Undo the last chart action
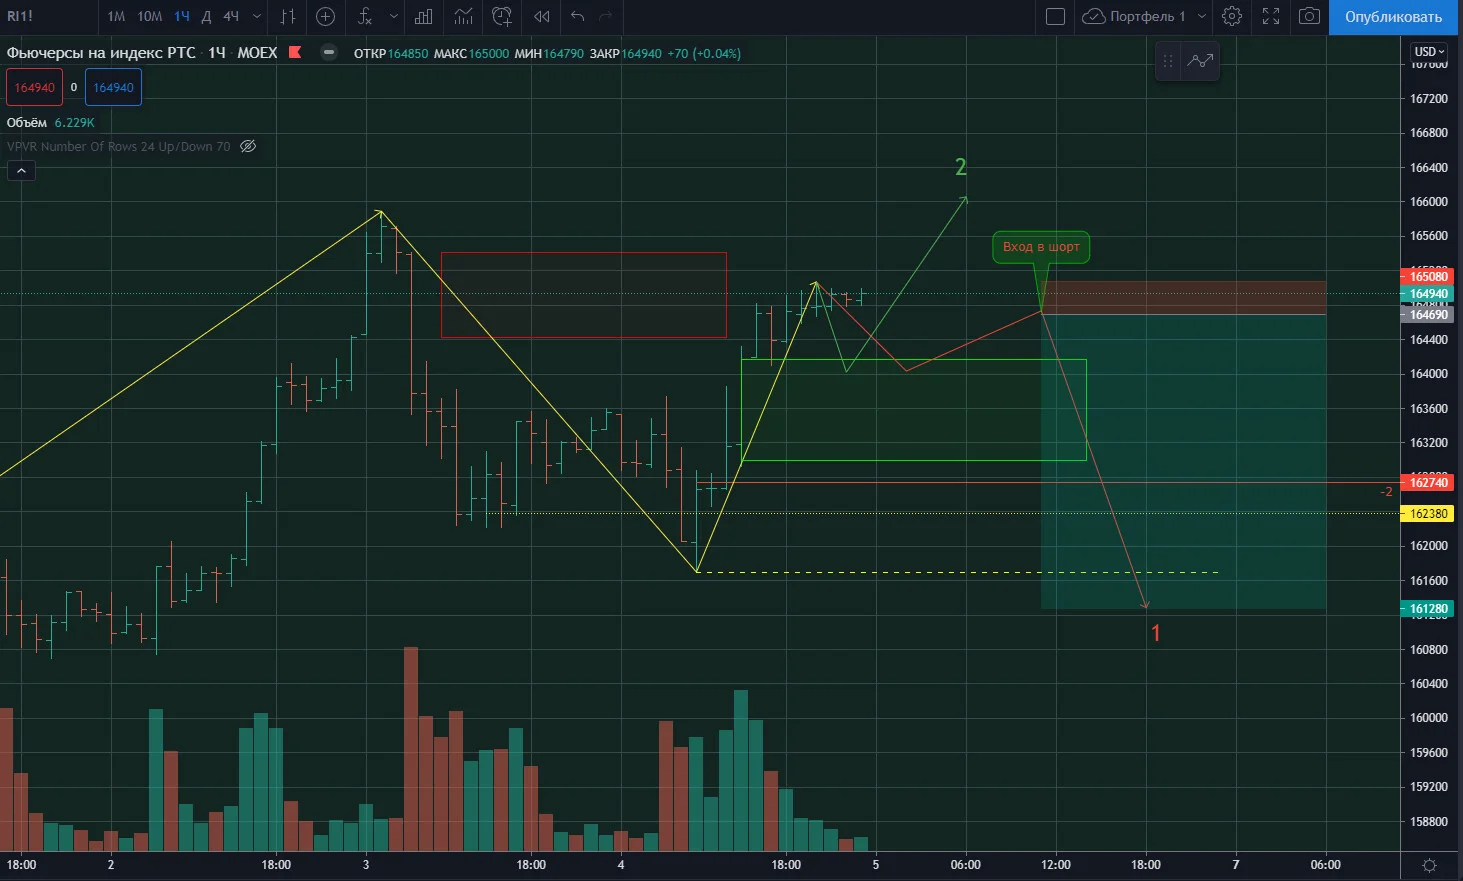Screen dimensions: 1463x881 pyautogui.click(x=577, y=16)
